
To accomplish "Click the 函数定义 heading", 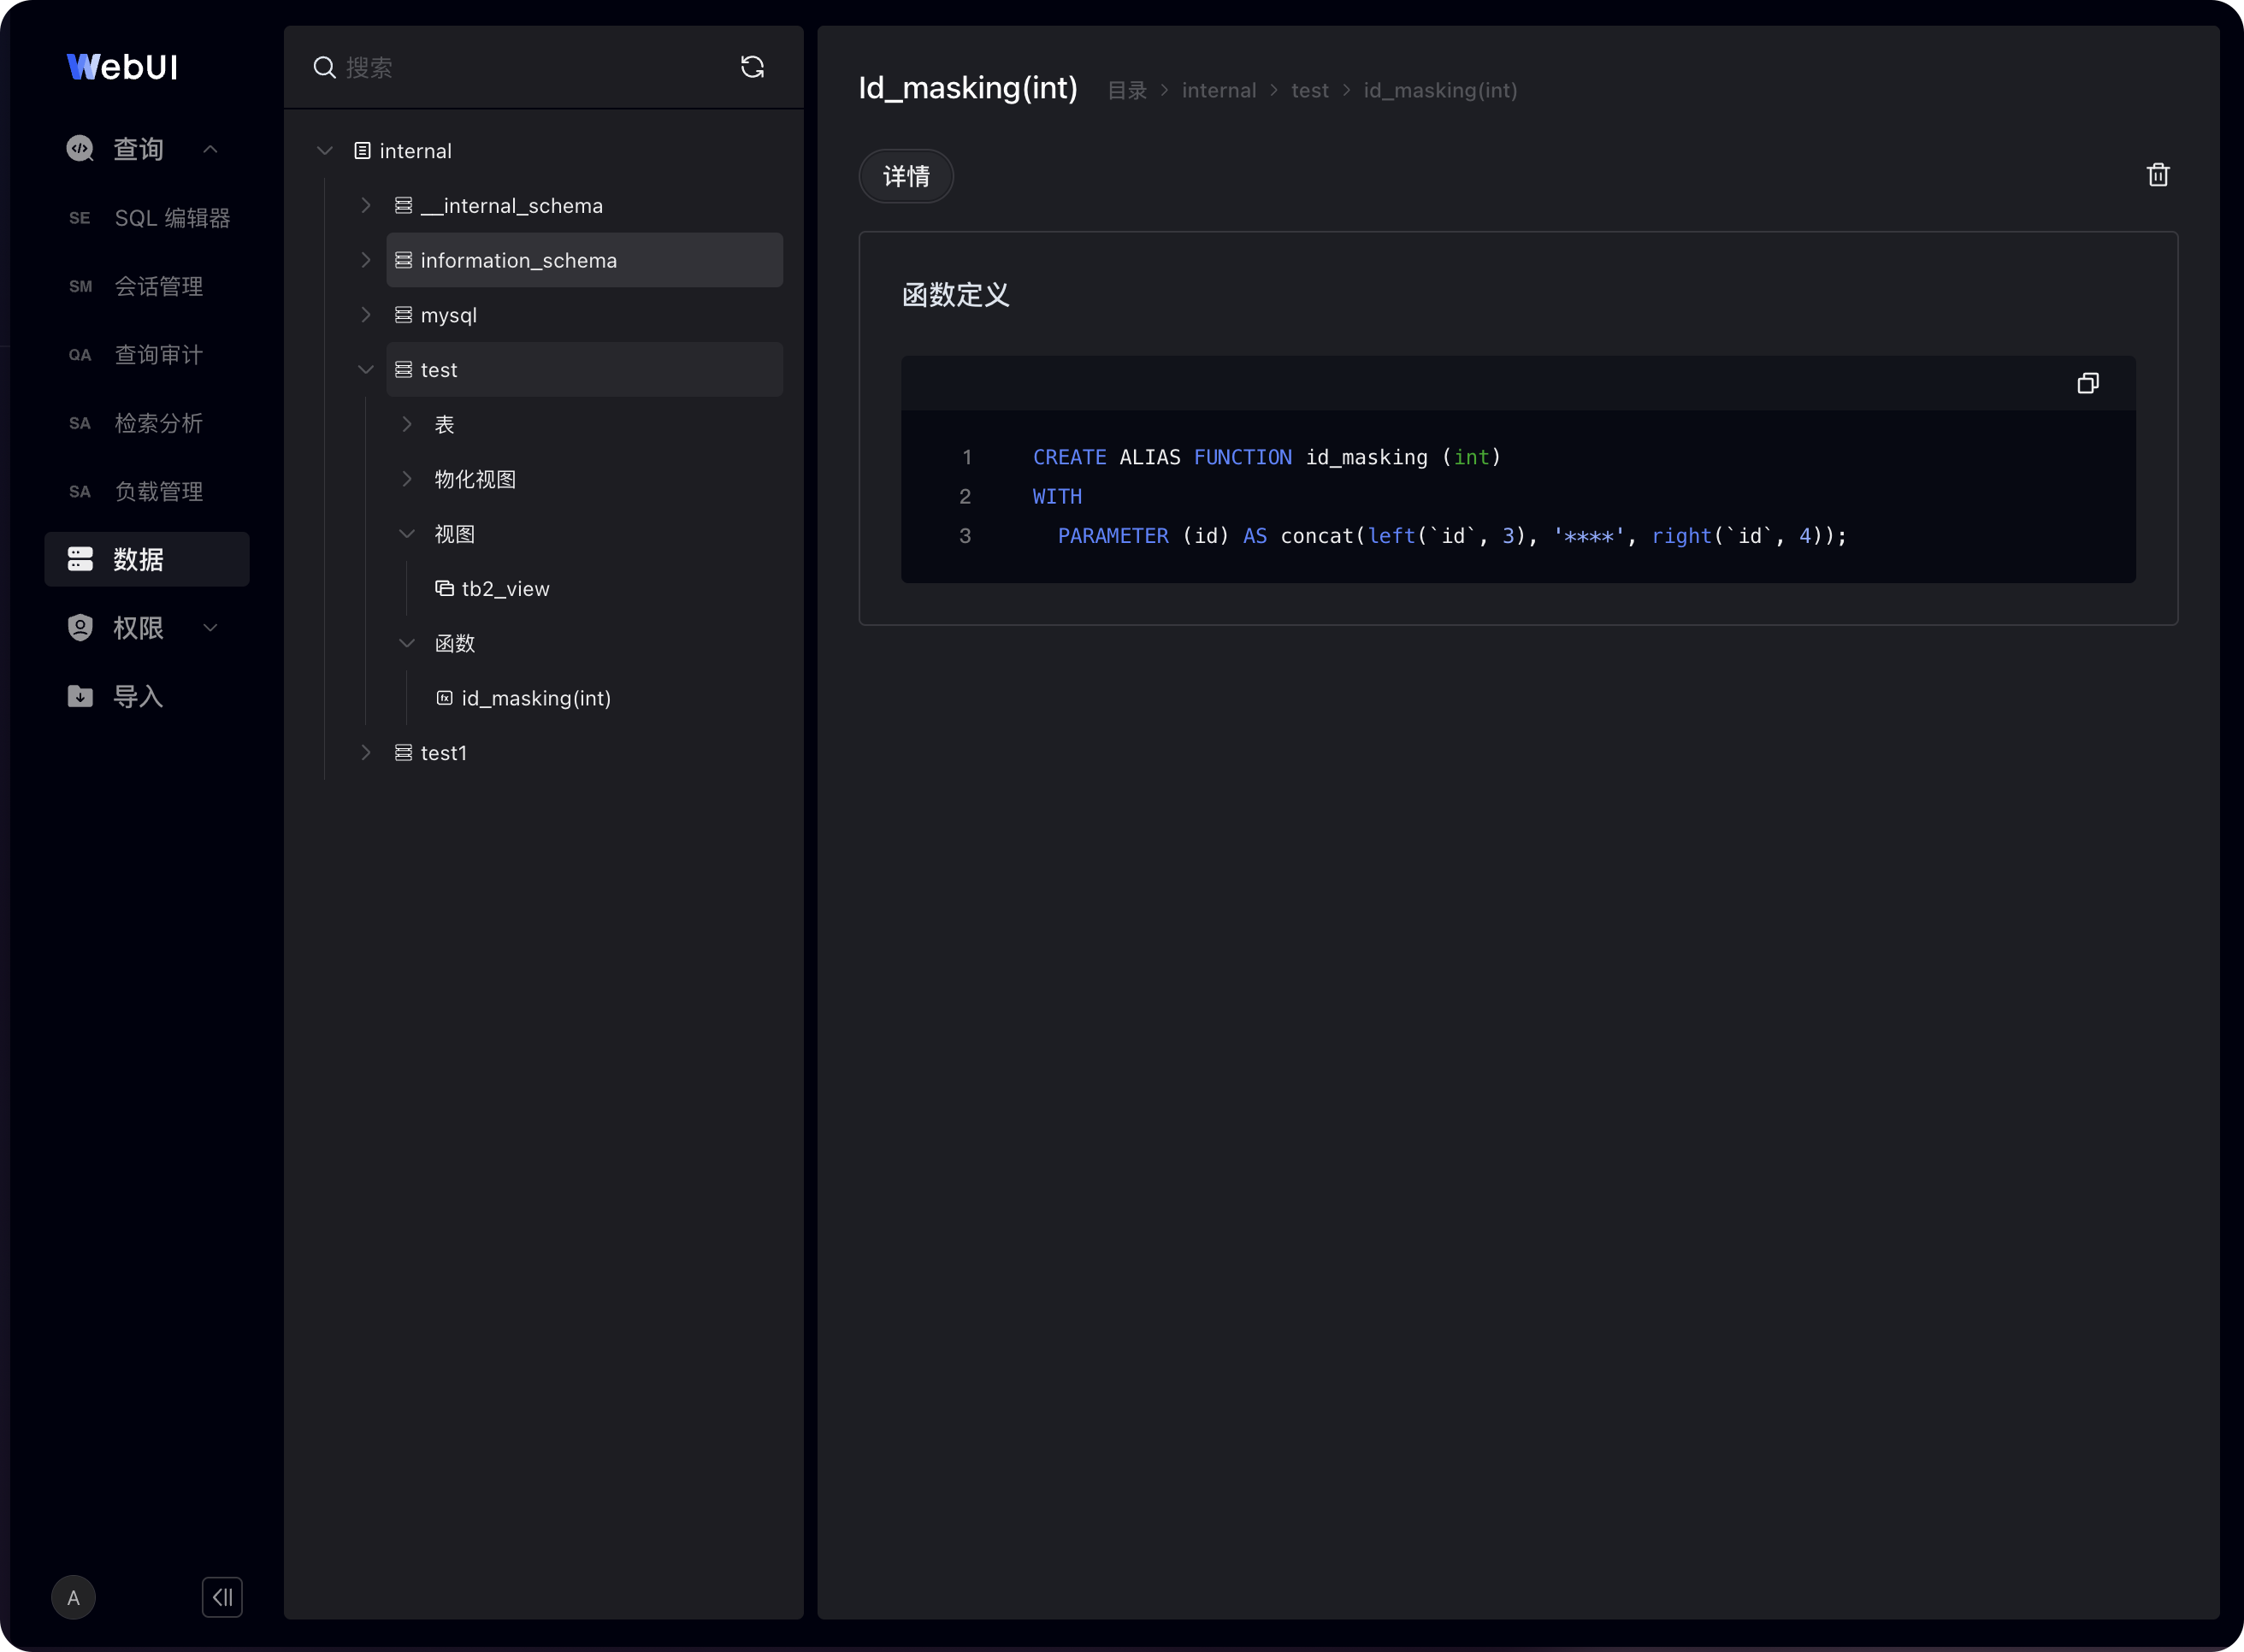I will coord(955,295).
